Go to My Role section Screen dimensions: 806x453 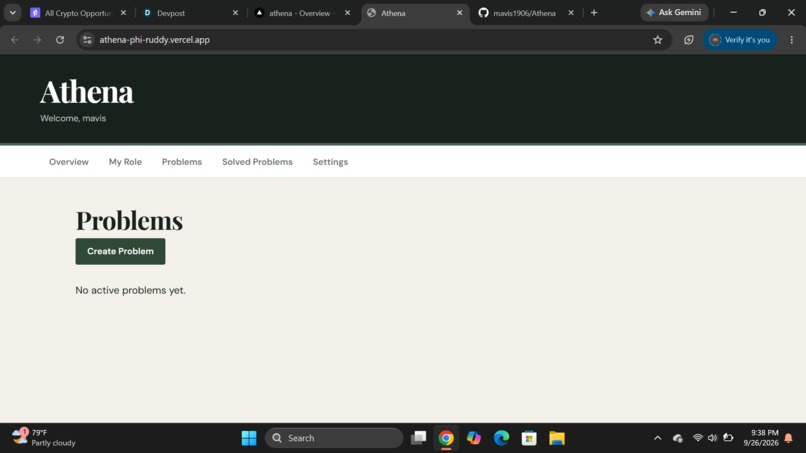[125, 162]
